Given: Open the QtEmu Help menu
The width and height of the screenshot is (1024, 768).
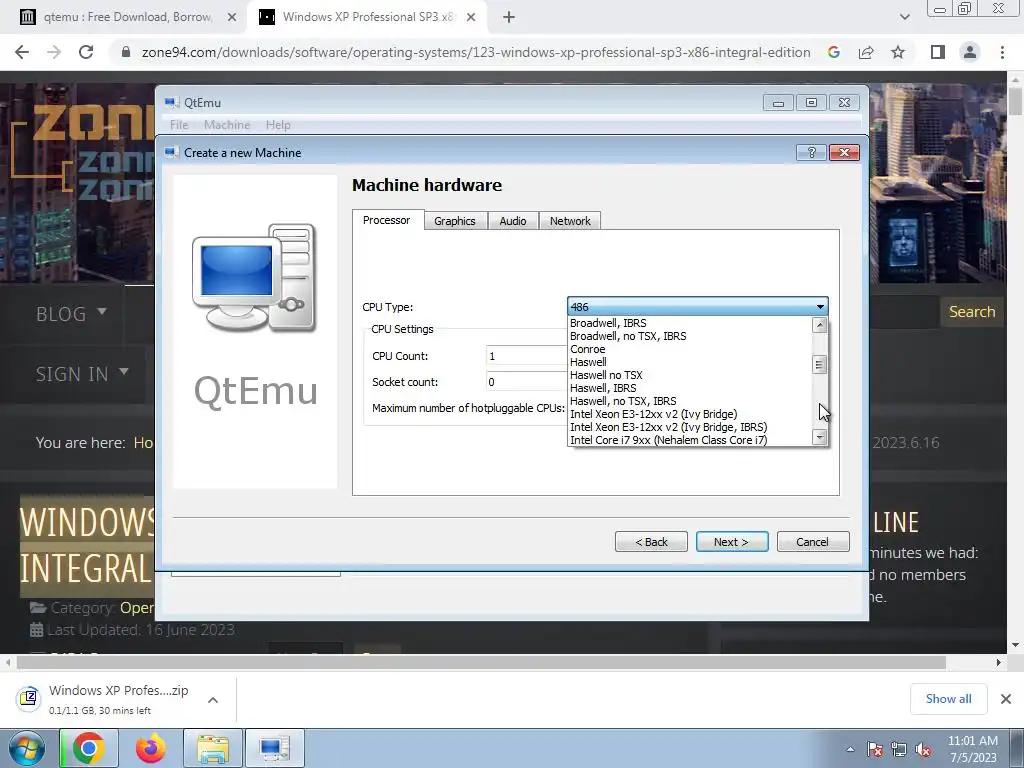Looking at the screenshot, I should point(278,125).
